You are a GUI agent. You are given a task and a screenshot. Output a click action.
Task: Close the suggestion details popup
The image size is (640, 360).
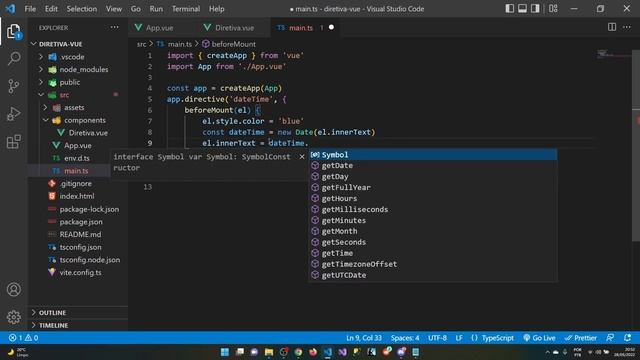[302, 157]
